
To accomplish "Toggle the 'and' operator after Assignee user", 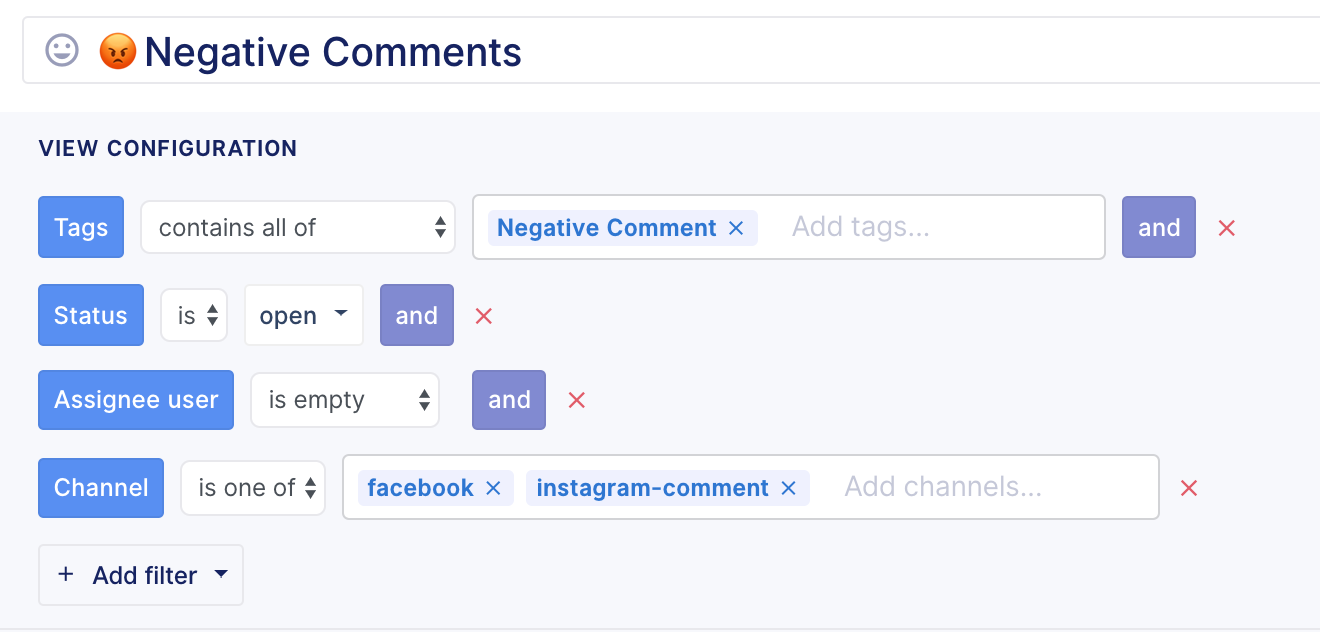I will (509, 399).
